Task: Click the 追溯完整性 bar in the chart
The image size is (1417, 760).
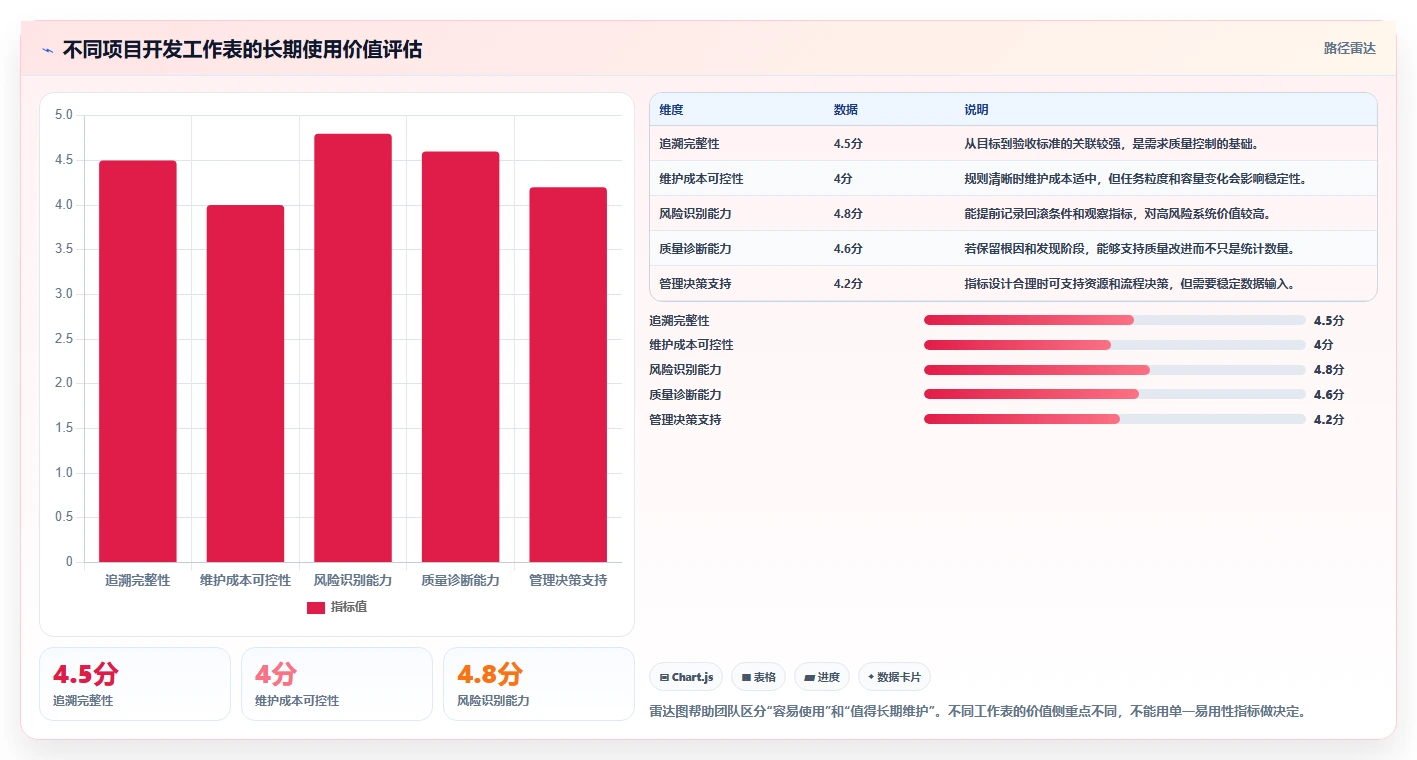Action: pyautogui.click(x=138, y=361)
